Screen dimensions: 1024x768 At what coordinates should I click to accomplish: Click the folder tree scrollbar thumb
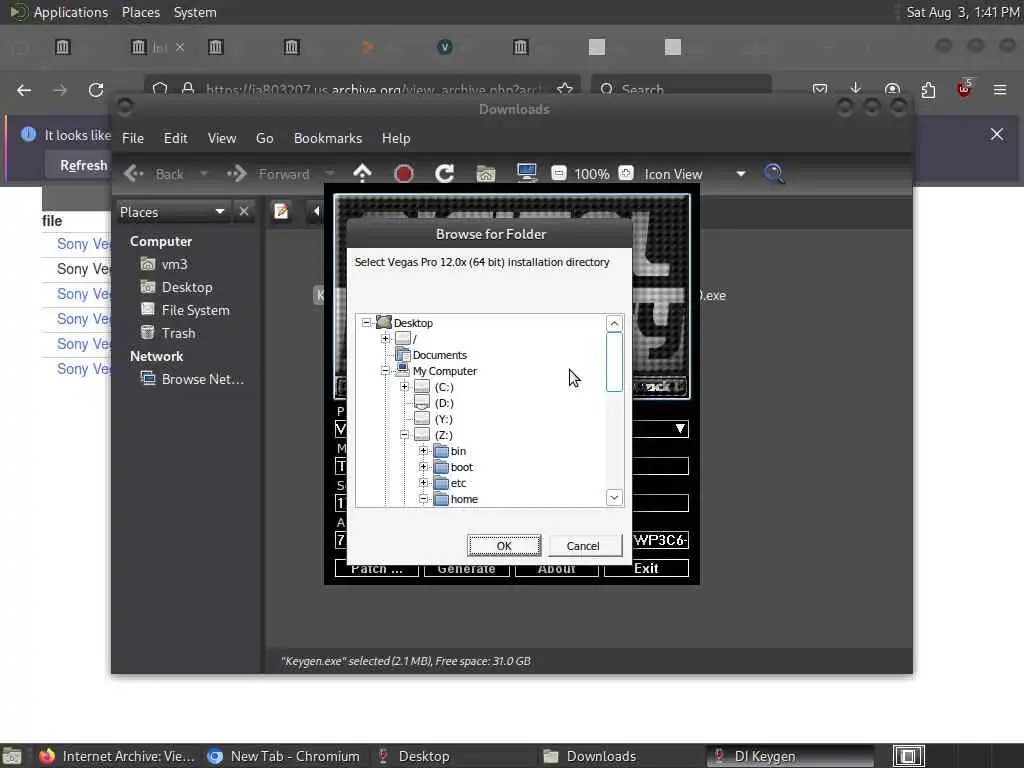(x=614, y=362)
